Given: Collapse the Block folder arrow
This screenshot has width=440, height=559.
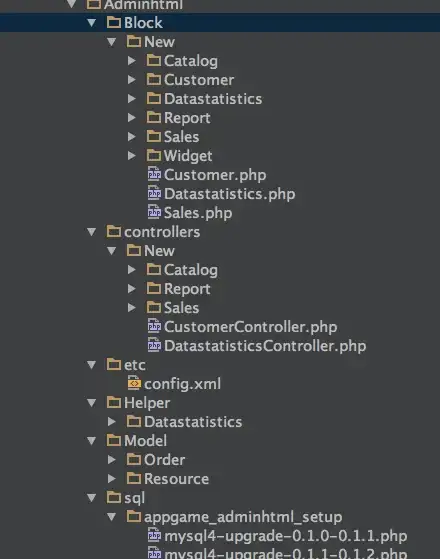Looking at the screenshot, I should 92,23.
